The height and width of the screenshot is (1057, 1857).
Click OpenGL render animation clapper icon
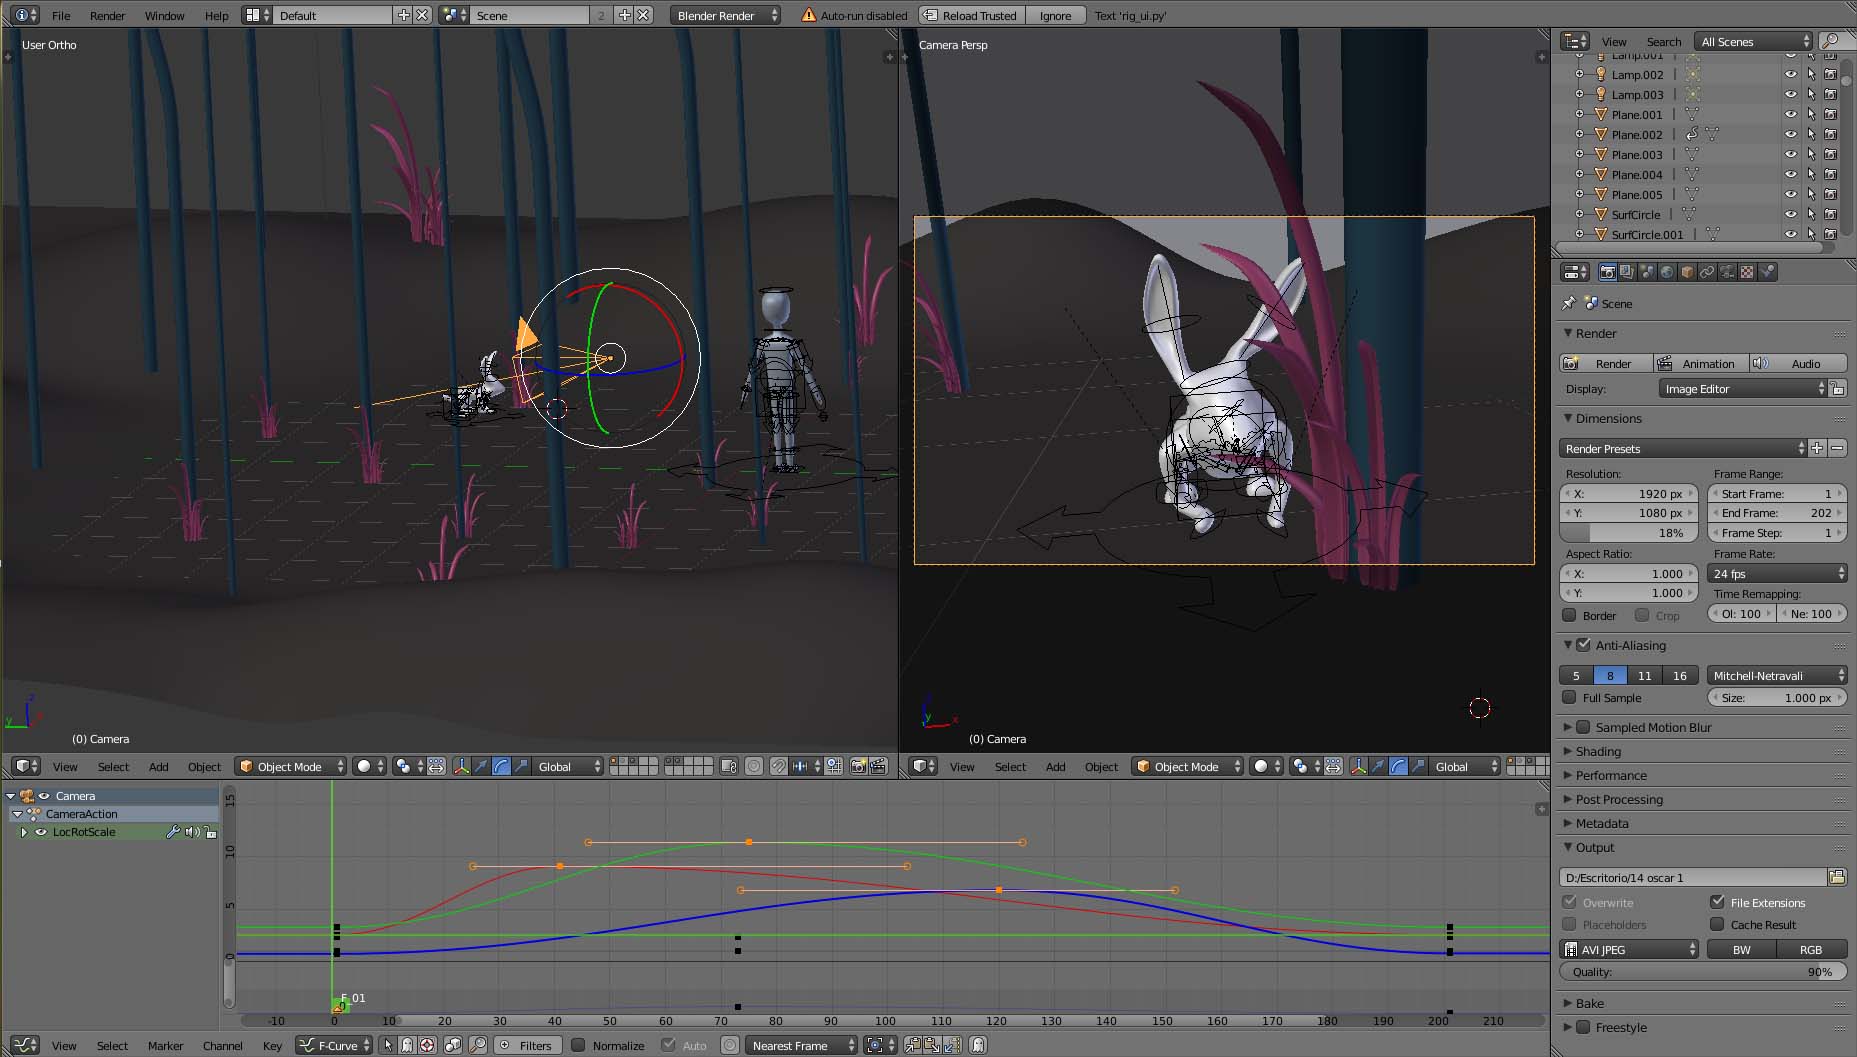878,767
